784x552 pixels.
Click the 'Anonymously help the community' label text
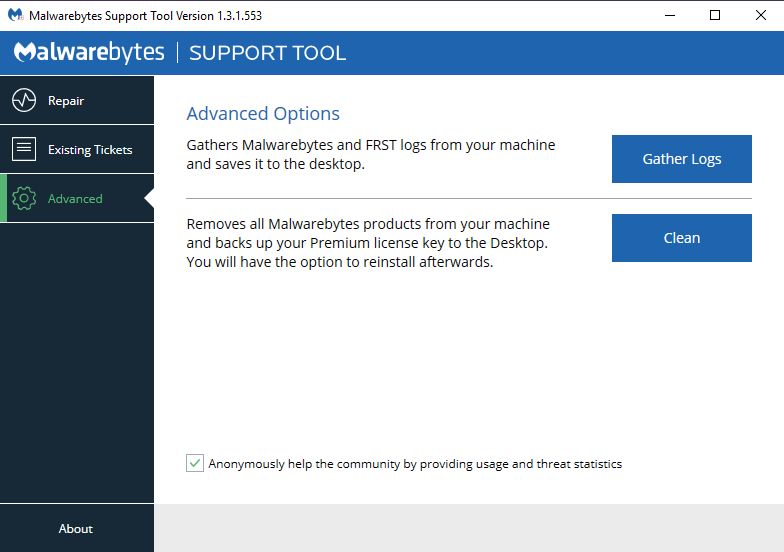click(415, 464)
